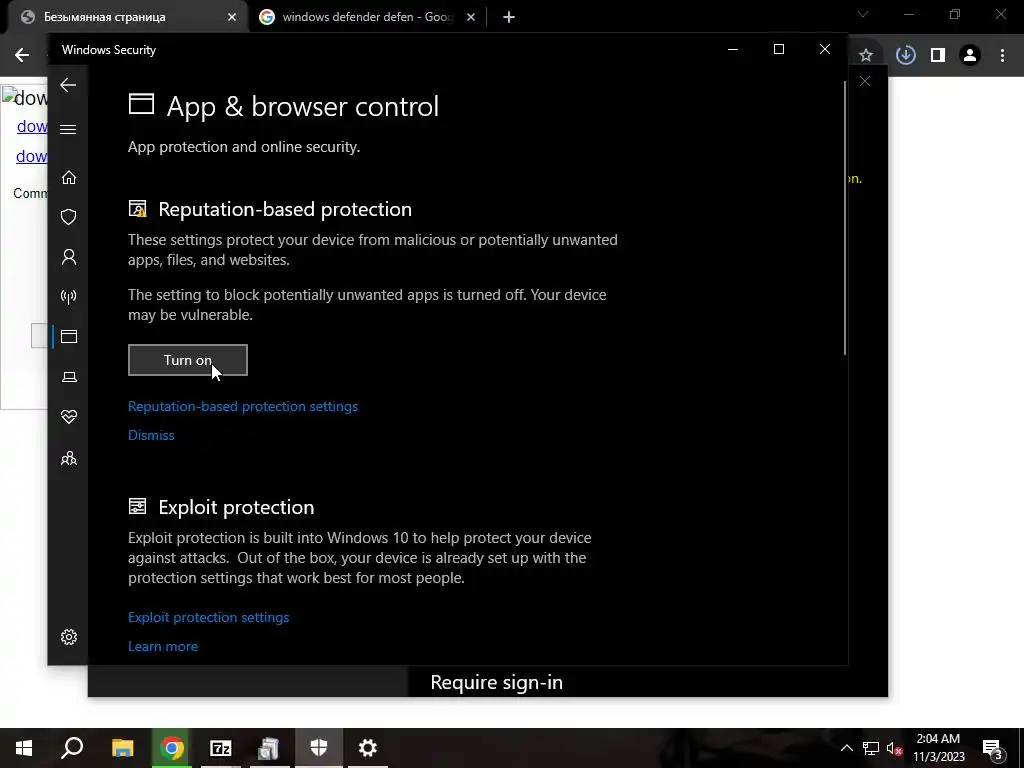Open the network tray icon

click(871, 748)
